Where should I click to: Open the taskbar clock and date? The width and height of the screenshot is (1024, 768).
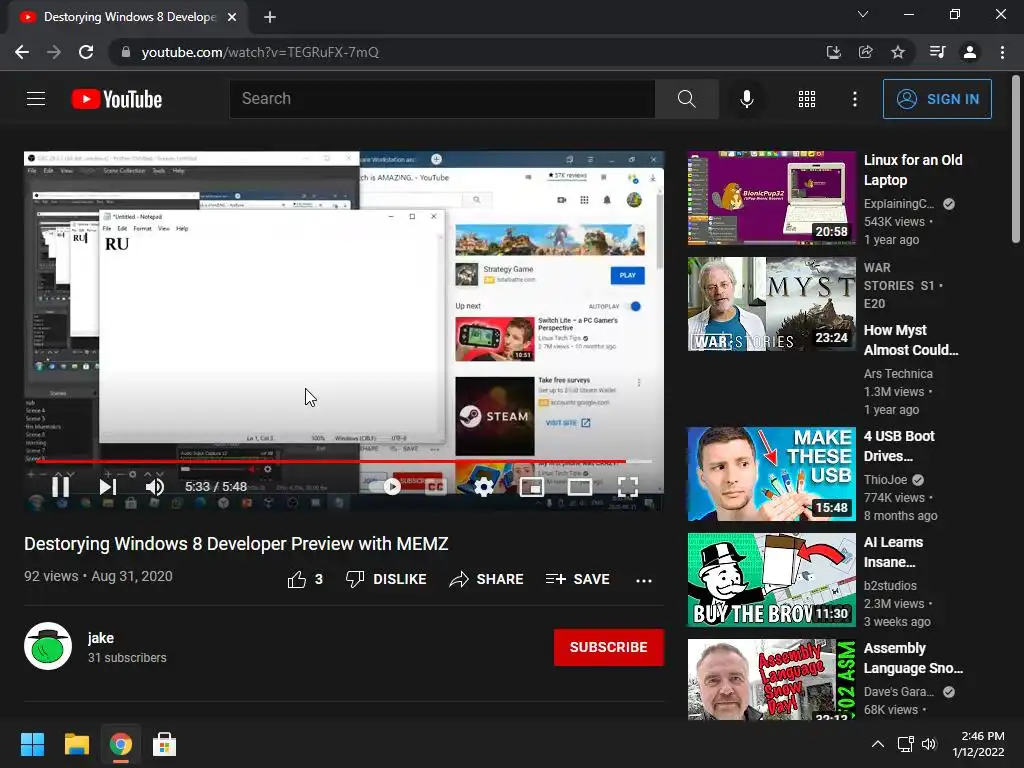pyautogui.click(x=978, y=744)
